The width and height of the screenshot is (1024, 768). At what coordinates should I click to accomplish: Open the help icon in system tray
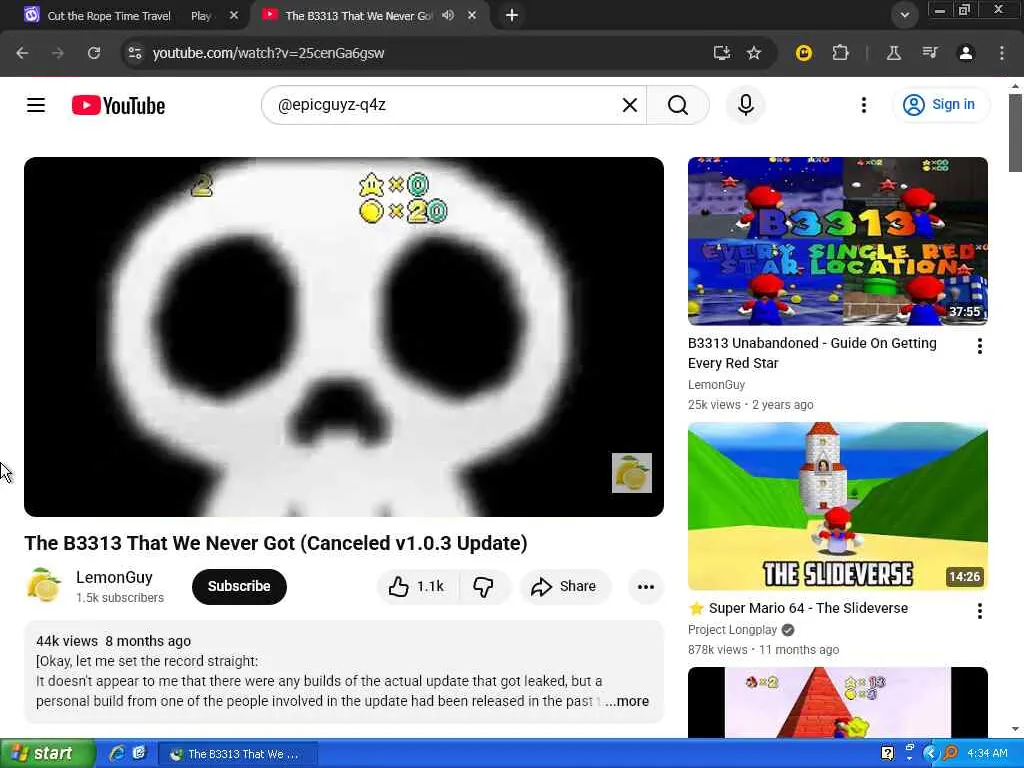pos(888,753)
